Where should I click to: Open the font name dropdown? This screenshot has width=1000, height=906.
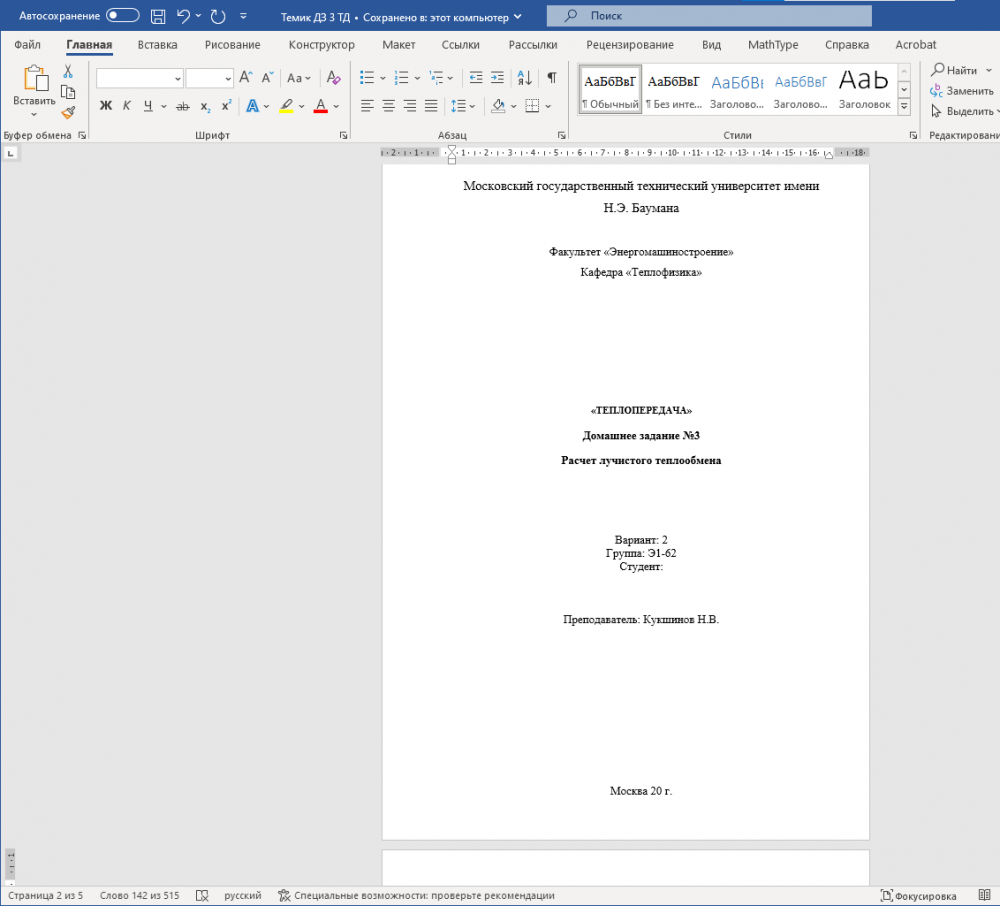[x=177, y=78]
